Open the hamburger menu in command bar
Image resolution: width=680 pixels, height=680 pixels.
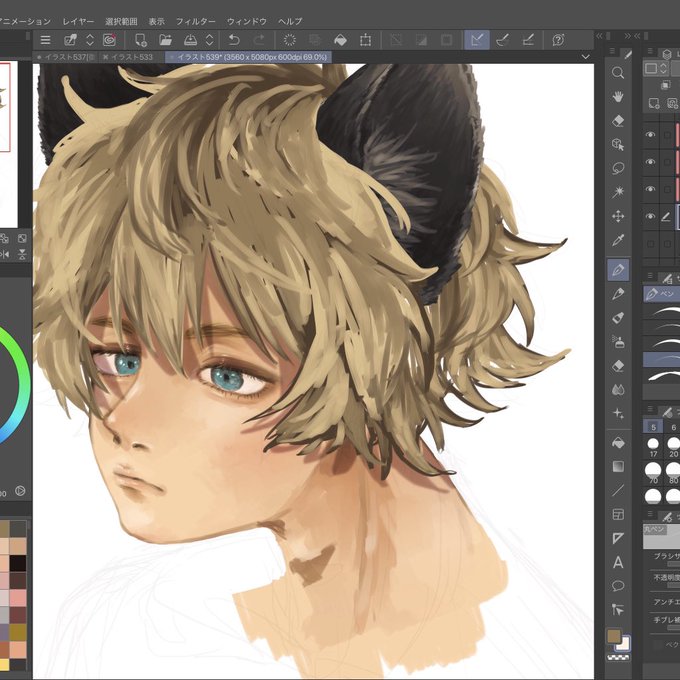click(46, 40)
